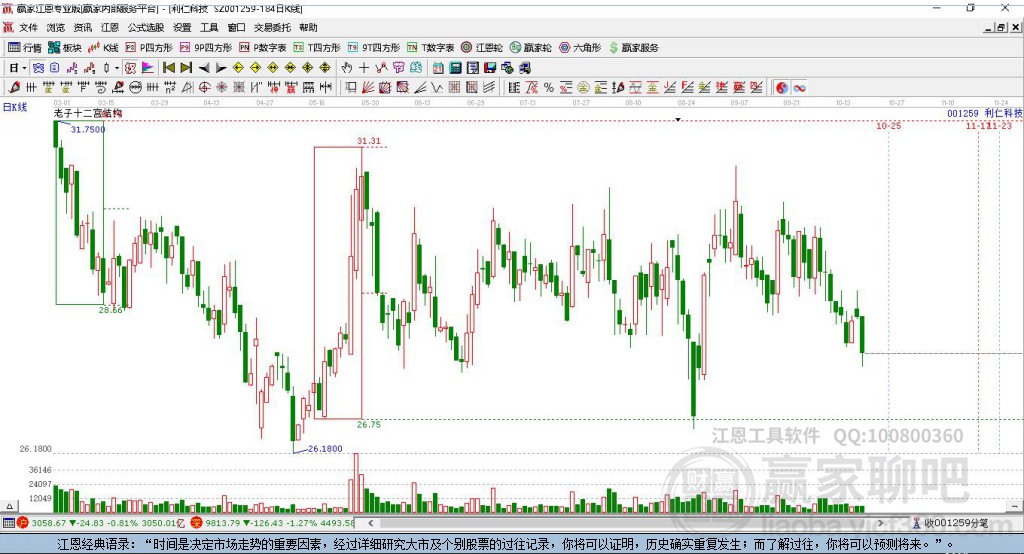Open the T数字表 tool
Screen dimensions: 1024x554
[x=430, y=48]
